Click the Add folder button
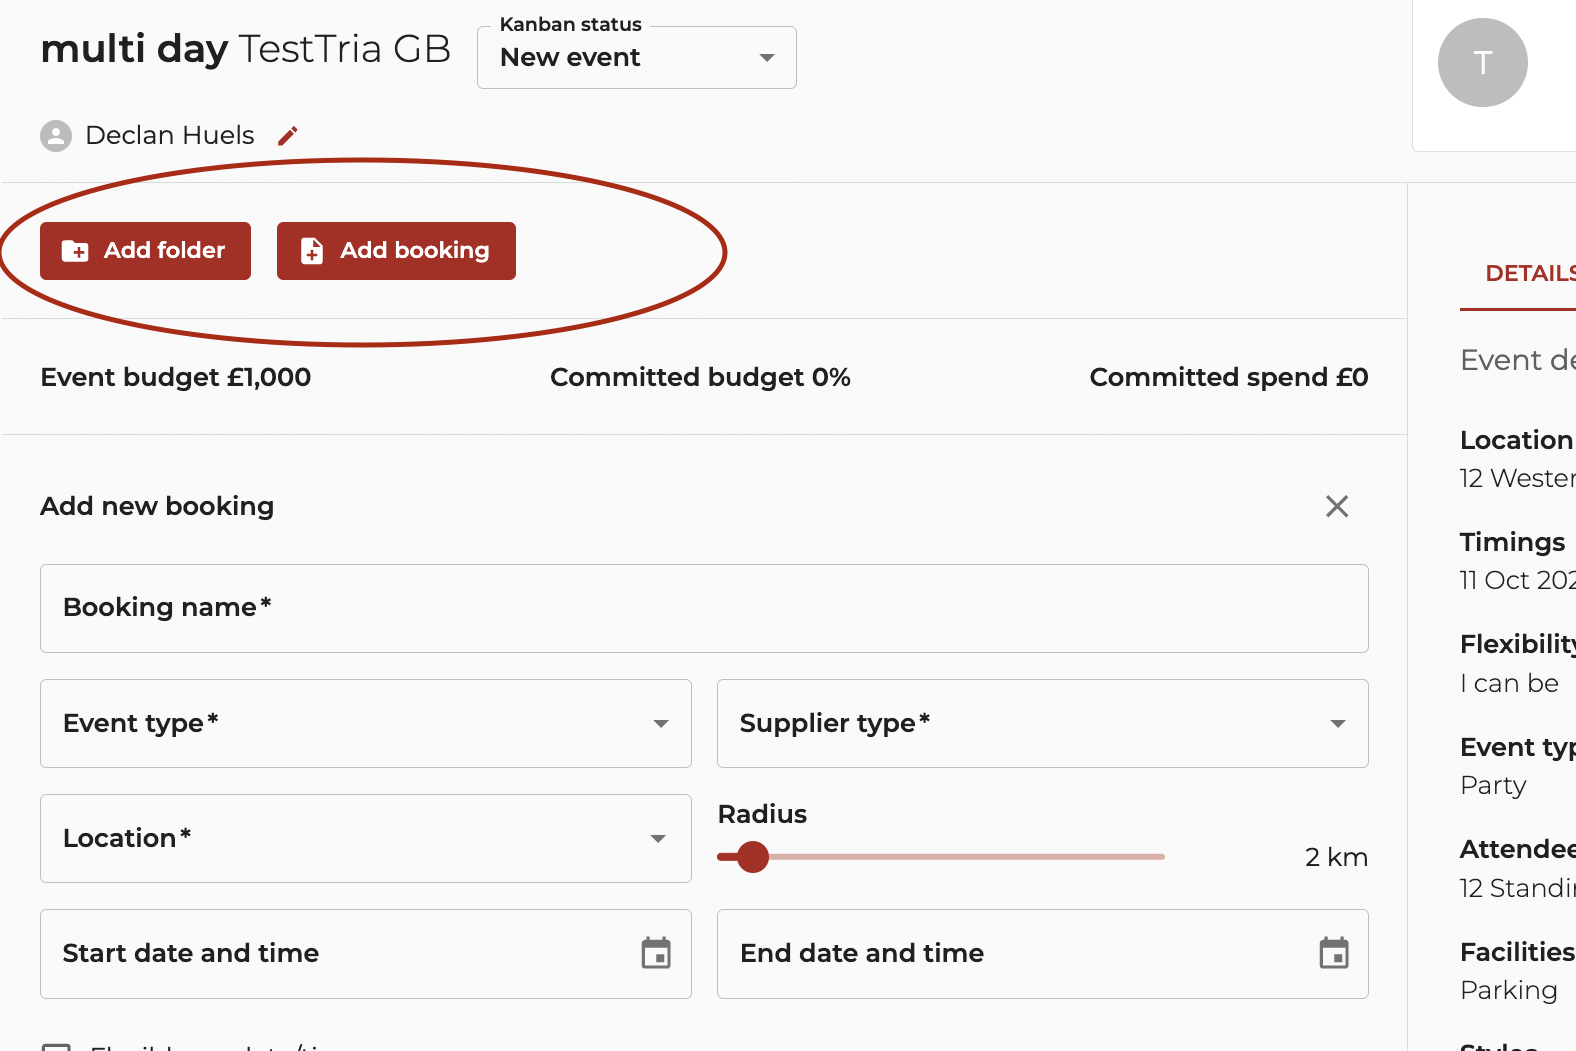The width and height of the screenshot is (1576, 1051). (145, 251)
